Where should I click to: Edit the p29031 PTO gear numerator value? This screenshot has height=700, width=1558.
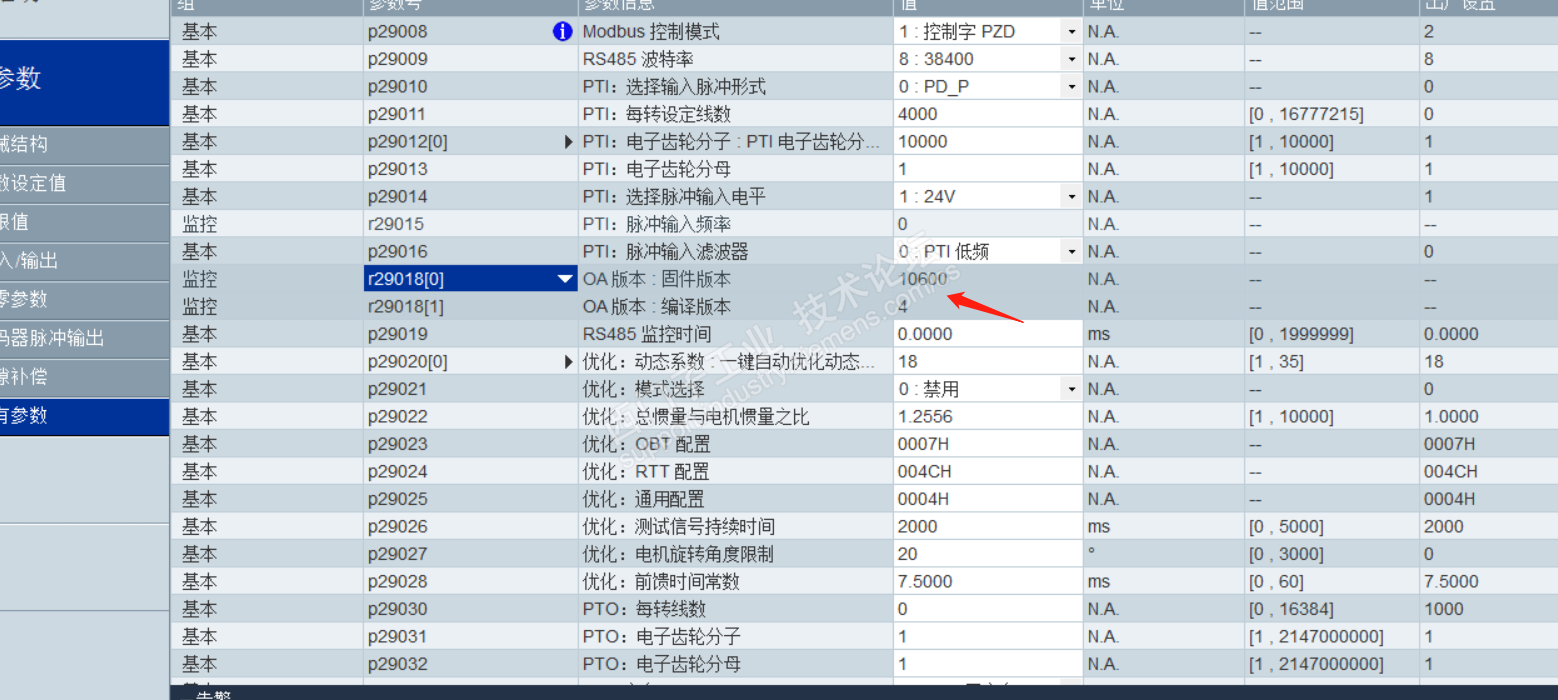coord(988,636)
